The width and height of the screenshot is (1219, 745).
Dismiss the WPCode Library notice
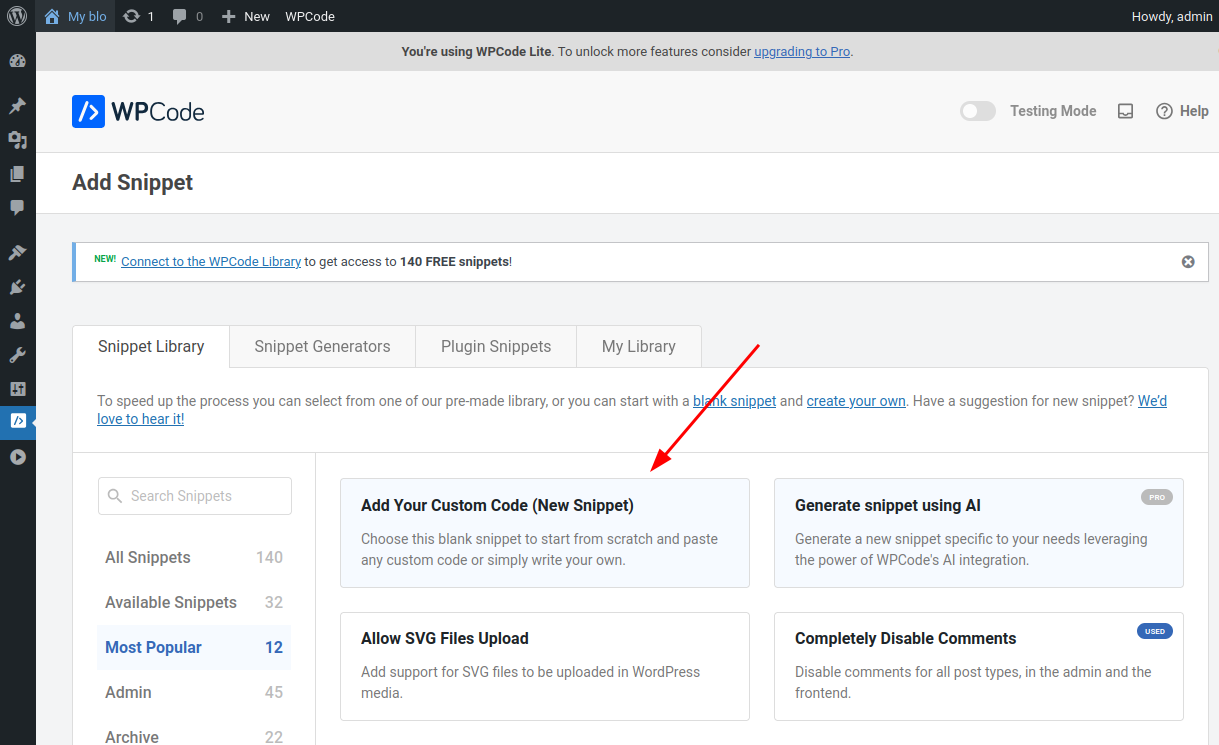(x=1188, y=262)
